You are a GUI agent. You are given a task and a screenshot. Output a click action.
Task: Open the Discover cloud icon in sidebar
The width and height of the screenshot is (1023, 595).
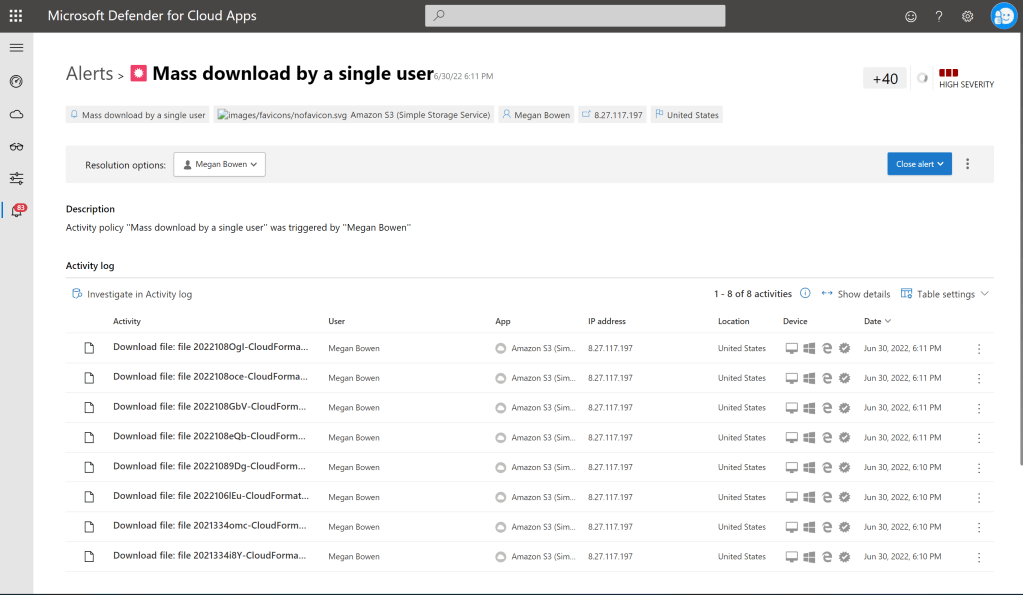tap(16, 114)
